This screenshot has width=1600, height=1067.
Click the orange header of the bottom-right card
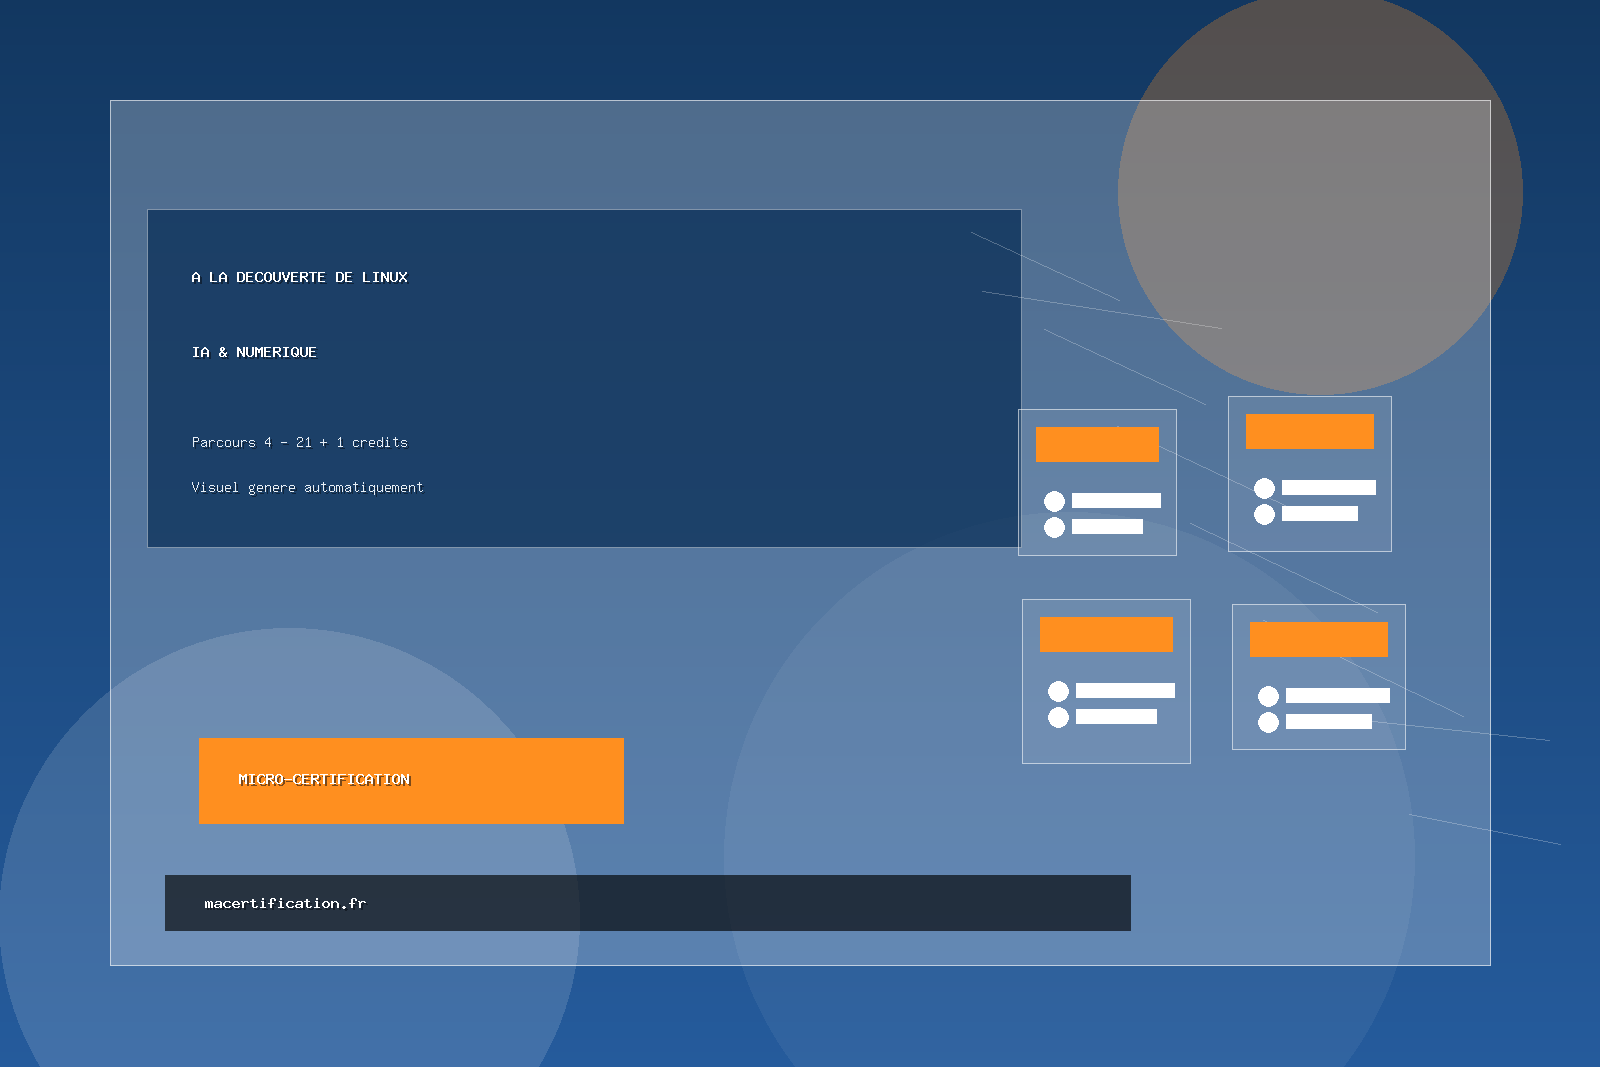(x=1318, y=639)
